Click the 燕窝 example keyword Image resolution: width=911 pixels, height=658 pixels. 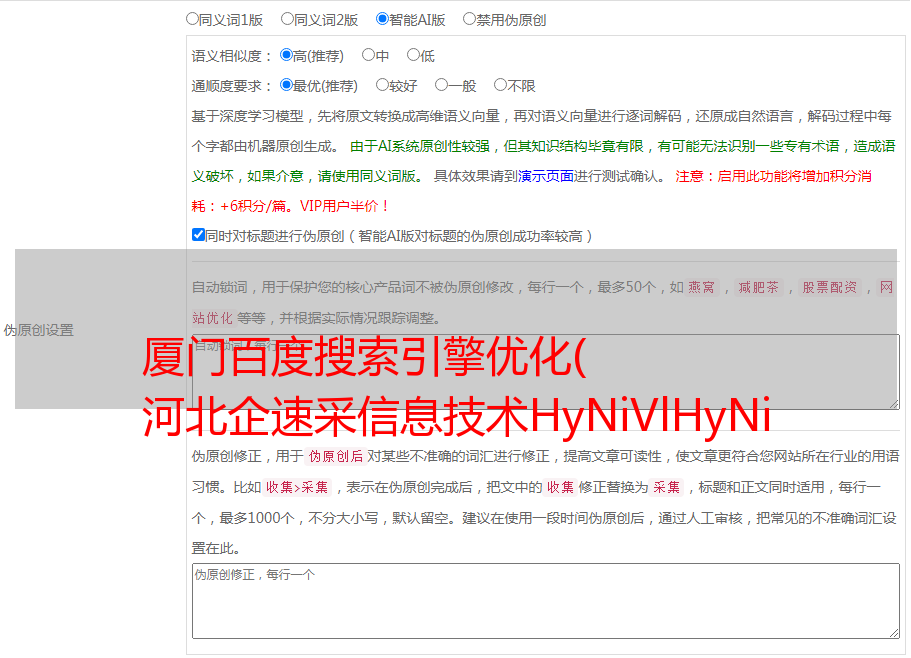(x=702, y=287)
